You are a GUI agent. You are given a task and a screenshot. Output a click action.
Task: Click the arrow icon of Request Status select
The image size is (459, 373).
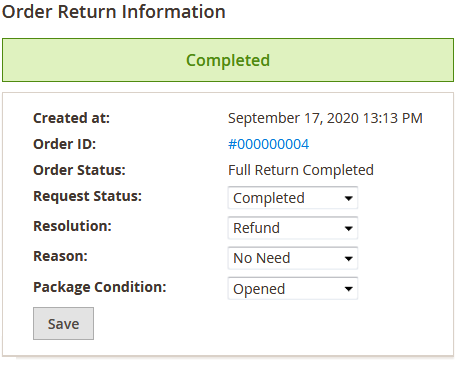tap(348, 198)
